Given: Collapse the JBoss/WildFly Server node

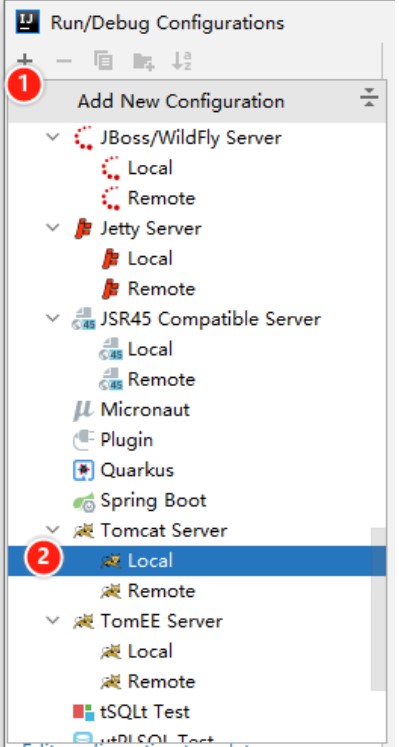Looking at the screenshot, I should (x=53, y=138).
